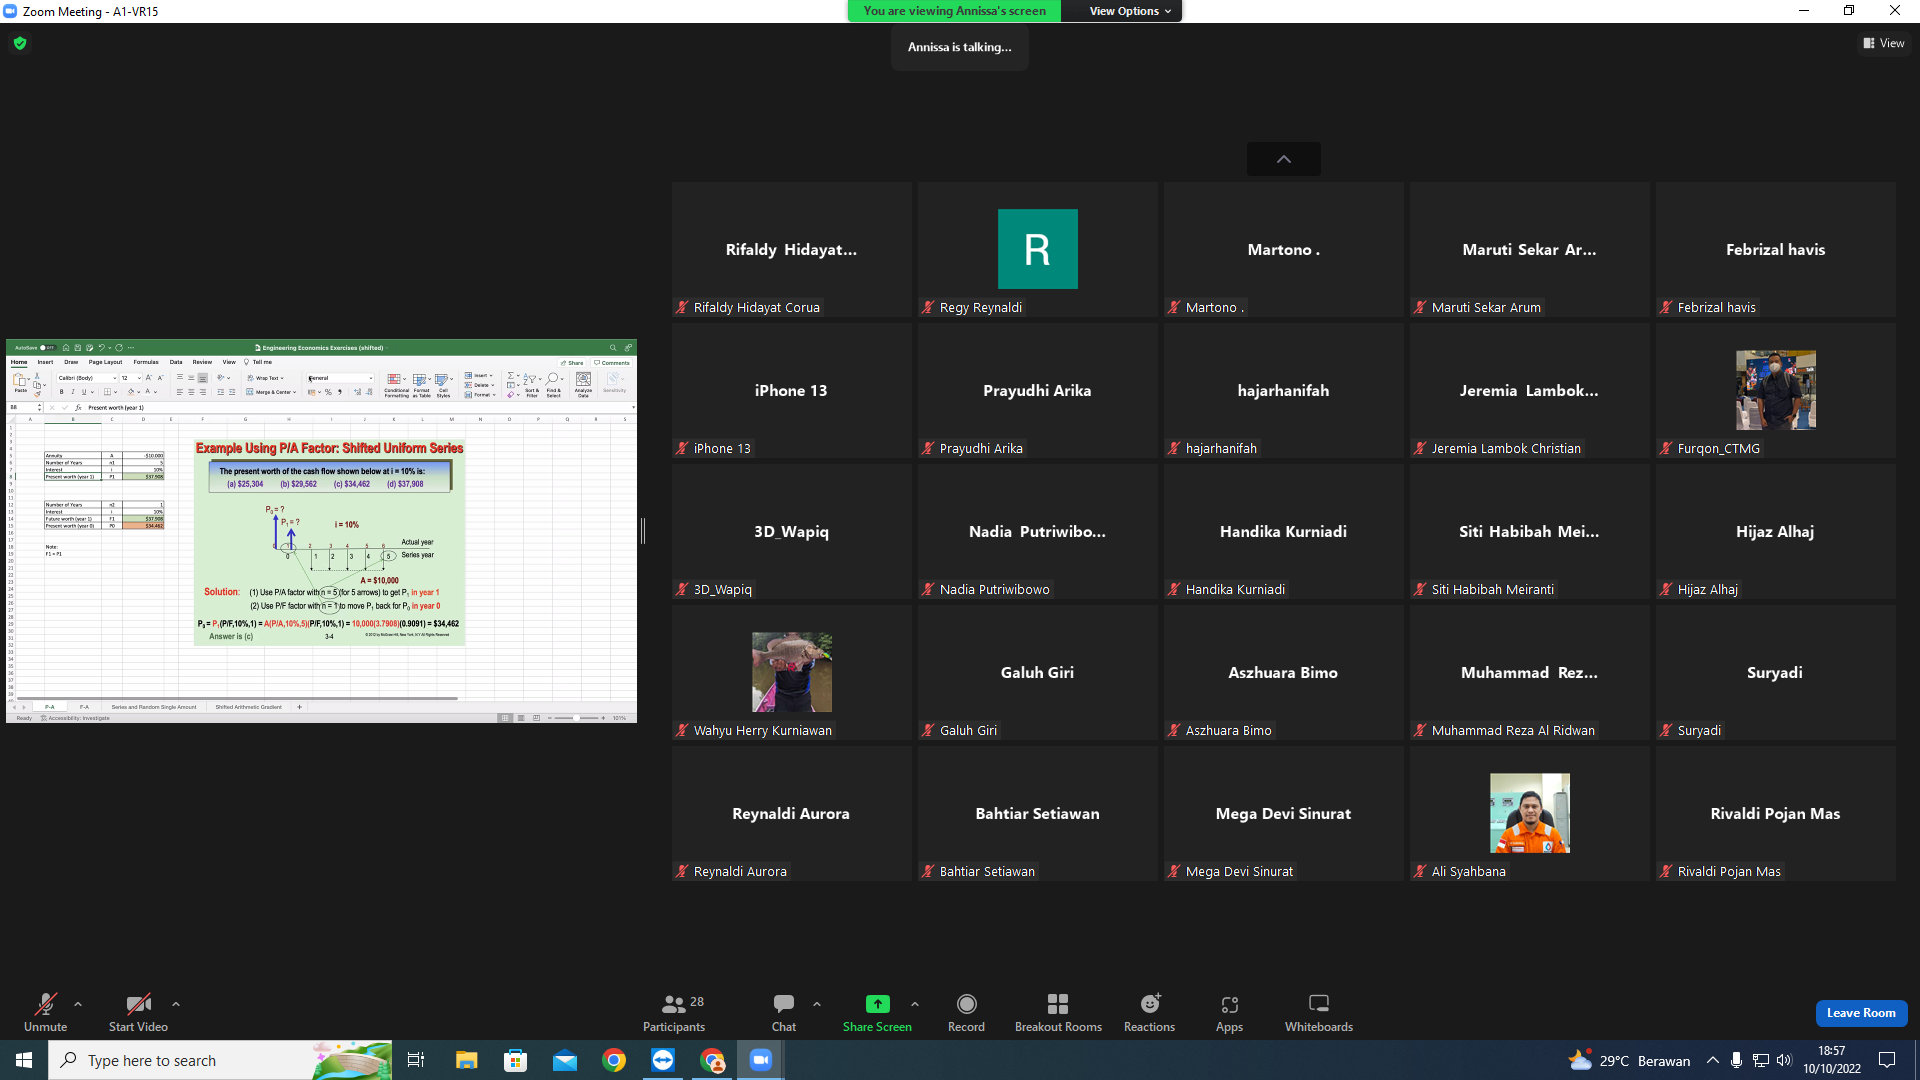Viewport: 1920px width, 1080px height.
Task: Open Task View on the taskbar
Action: 416,1060
